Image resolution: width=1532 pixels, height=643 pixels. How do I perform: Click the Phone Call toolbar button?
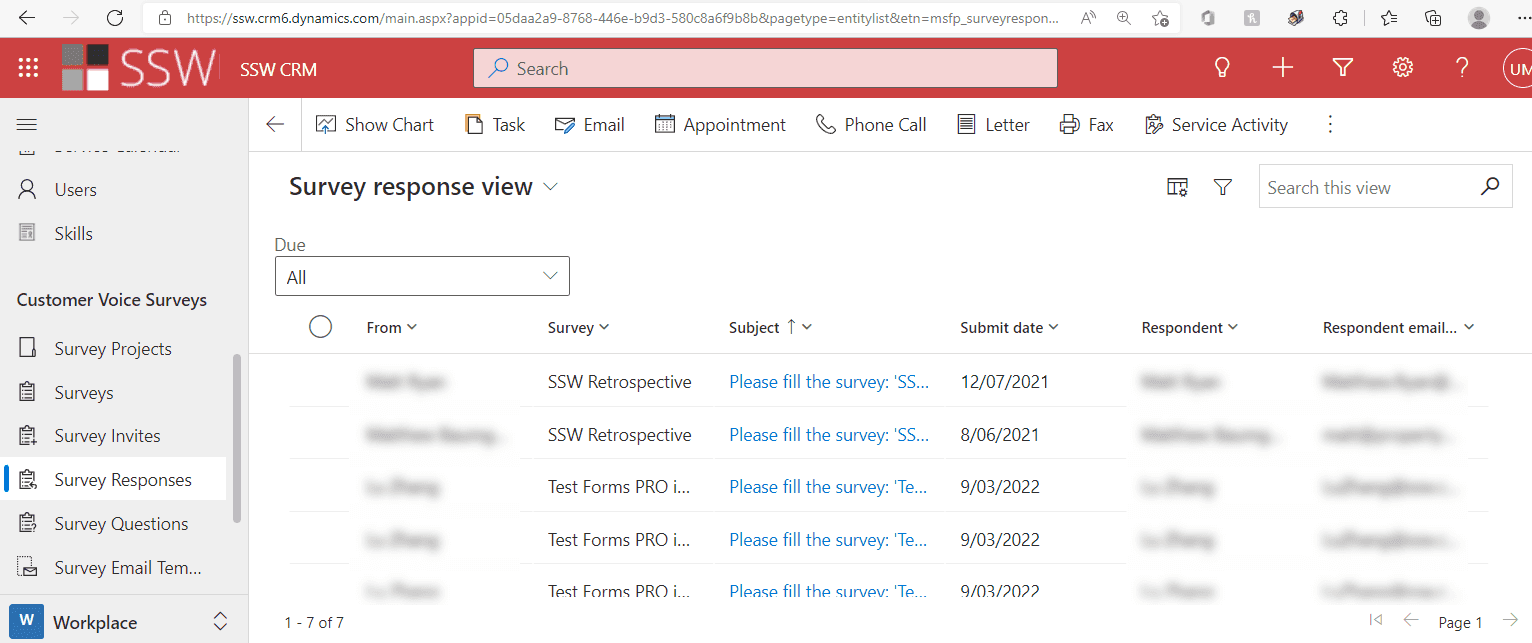pyautogui.click(x=871, y=125)
